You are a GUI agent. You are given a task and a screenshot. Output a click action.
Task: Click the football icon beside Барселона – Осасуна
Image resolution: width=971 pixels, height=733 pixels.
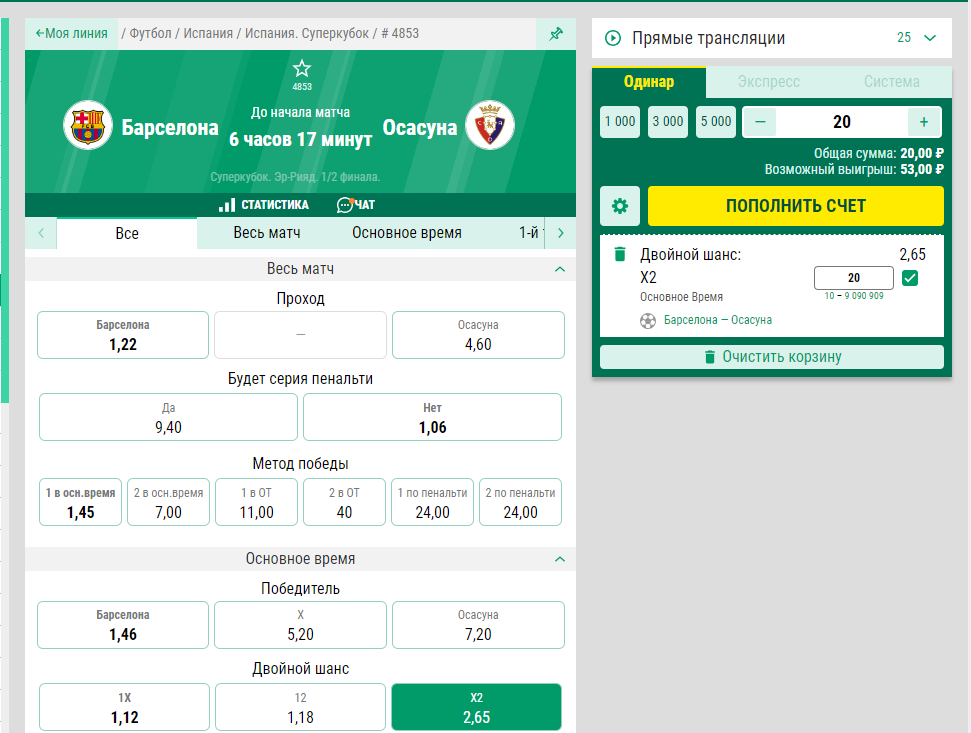(648, 321)
